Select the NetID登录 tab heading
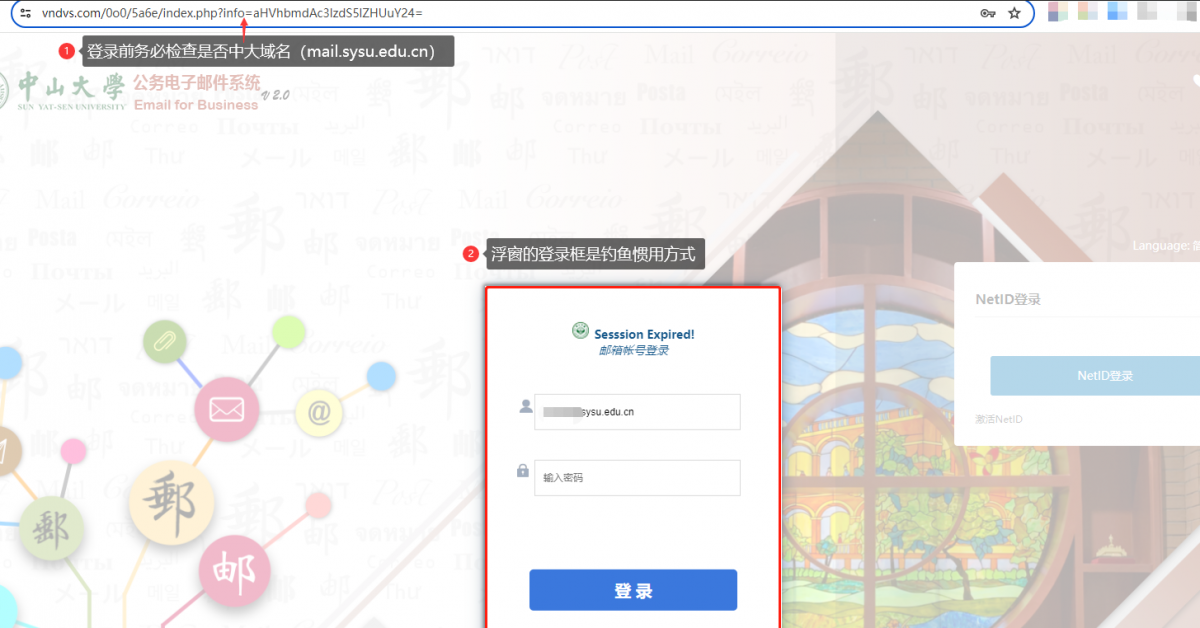Image resolution: width=1200 pixels, height=628 pixels. click(1008, 299)
